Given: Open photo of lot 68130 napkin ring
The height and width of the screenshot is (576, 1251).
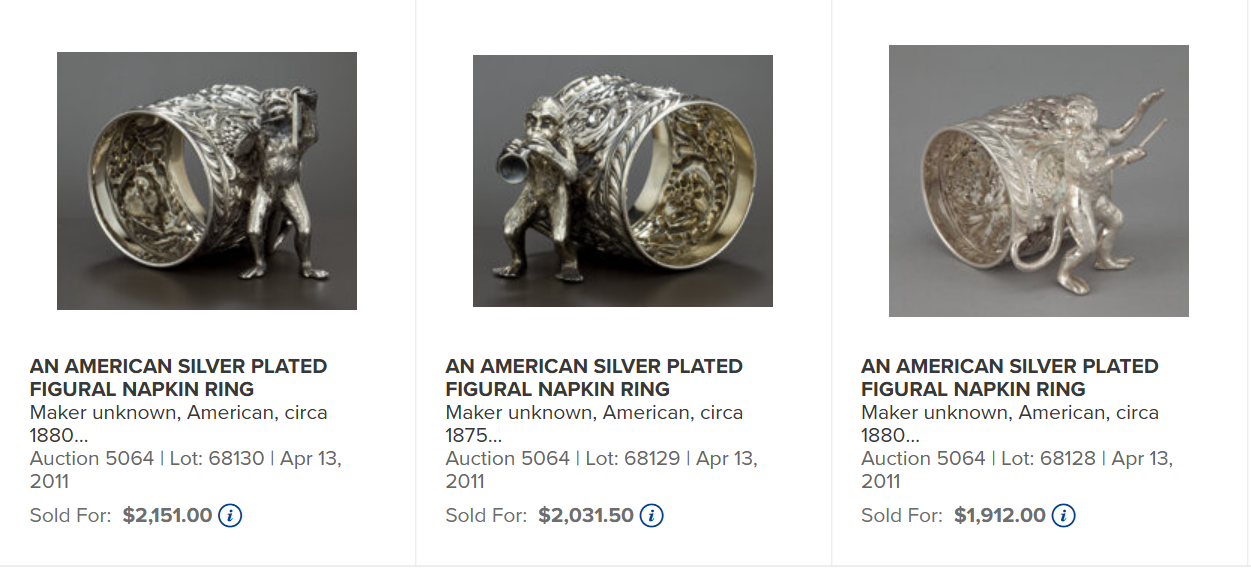Looking at the screenshot, I should tap(207, 181).
